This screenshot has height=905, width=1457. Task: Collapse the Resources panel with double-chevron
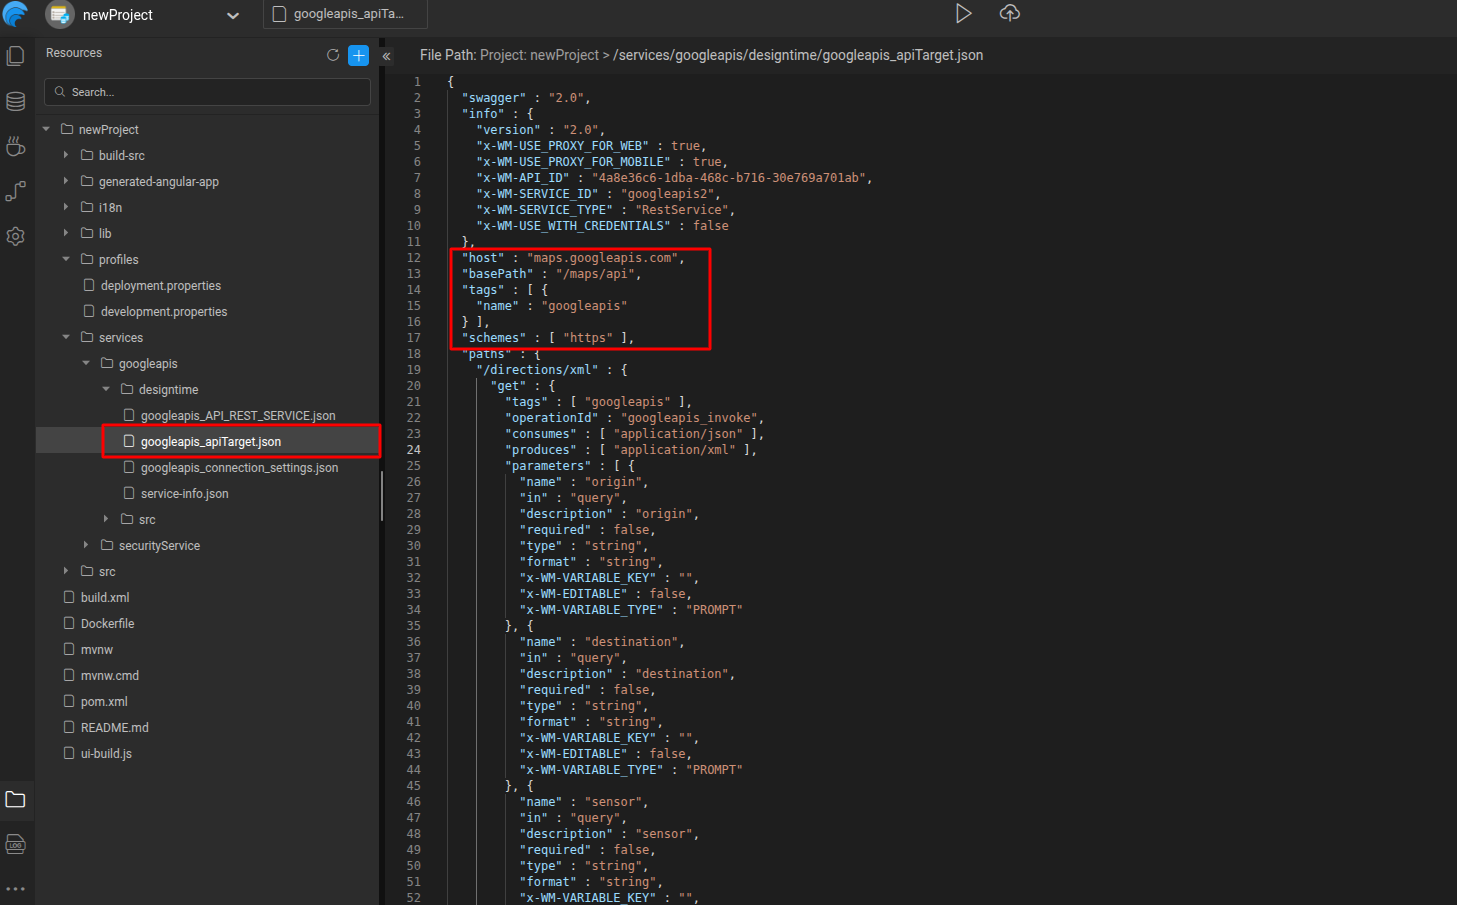pyautogui.click(x=386, y=56)
